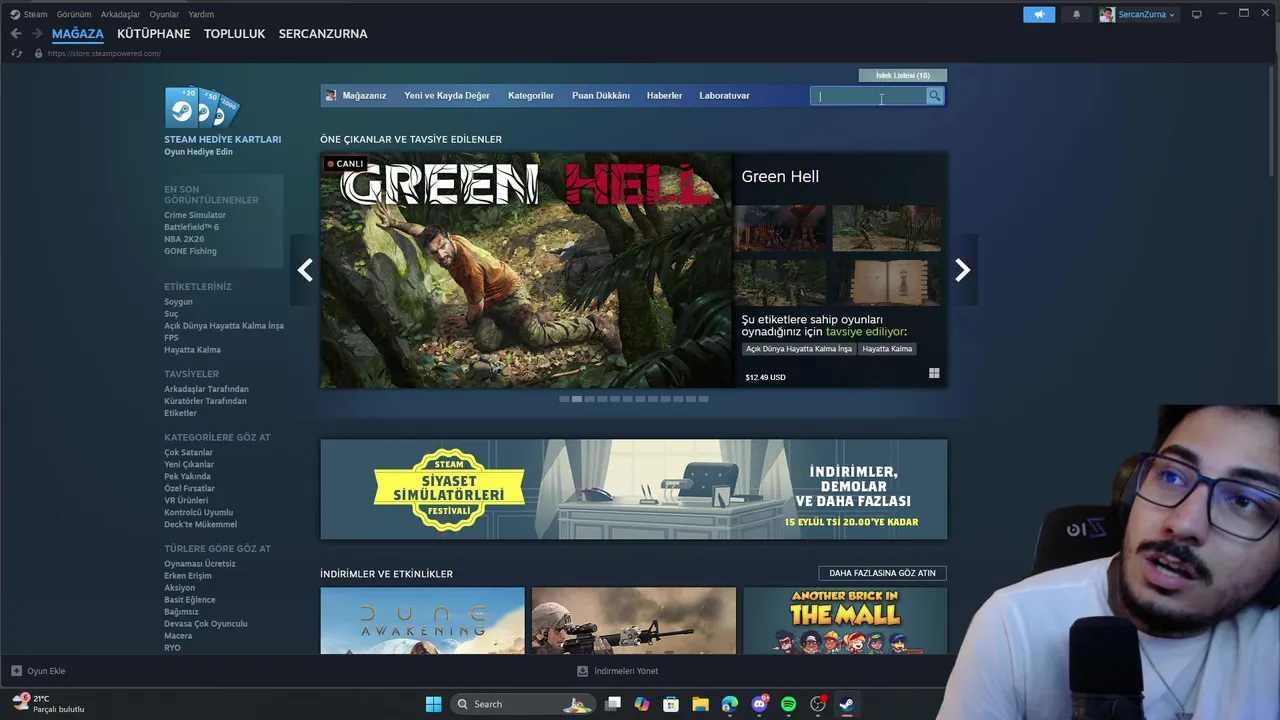Reload the store page with refresh icon
1280x720 pixels.
[x=17, y=53]
